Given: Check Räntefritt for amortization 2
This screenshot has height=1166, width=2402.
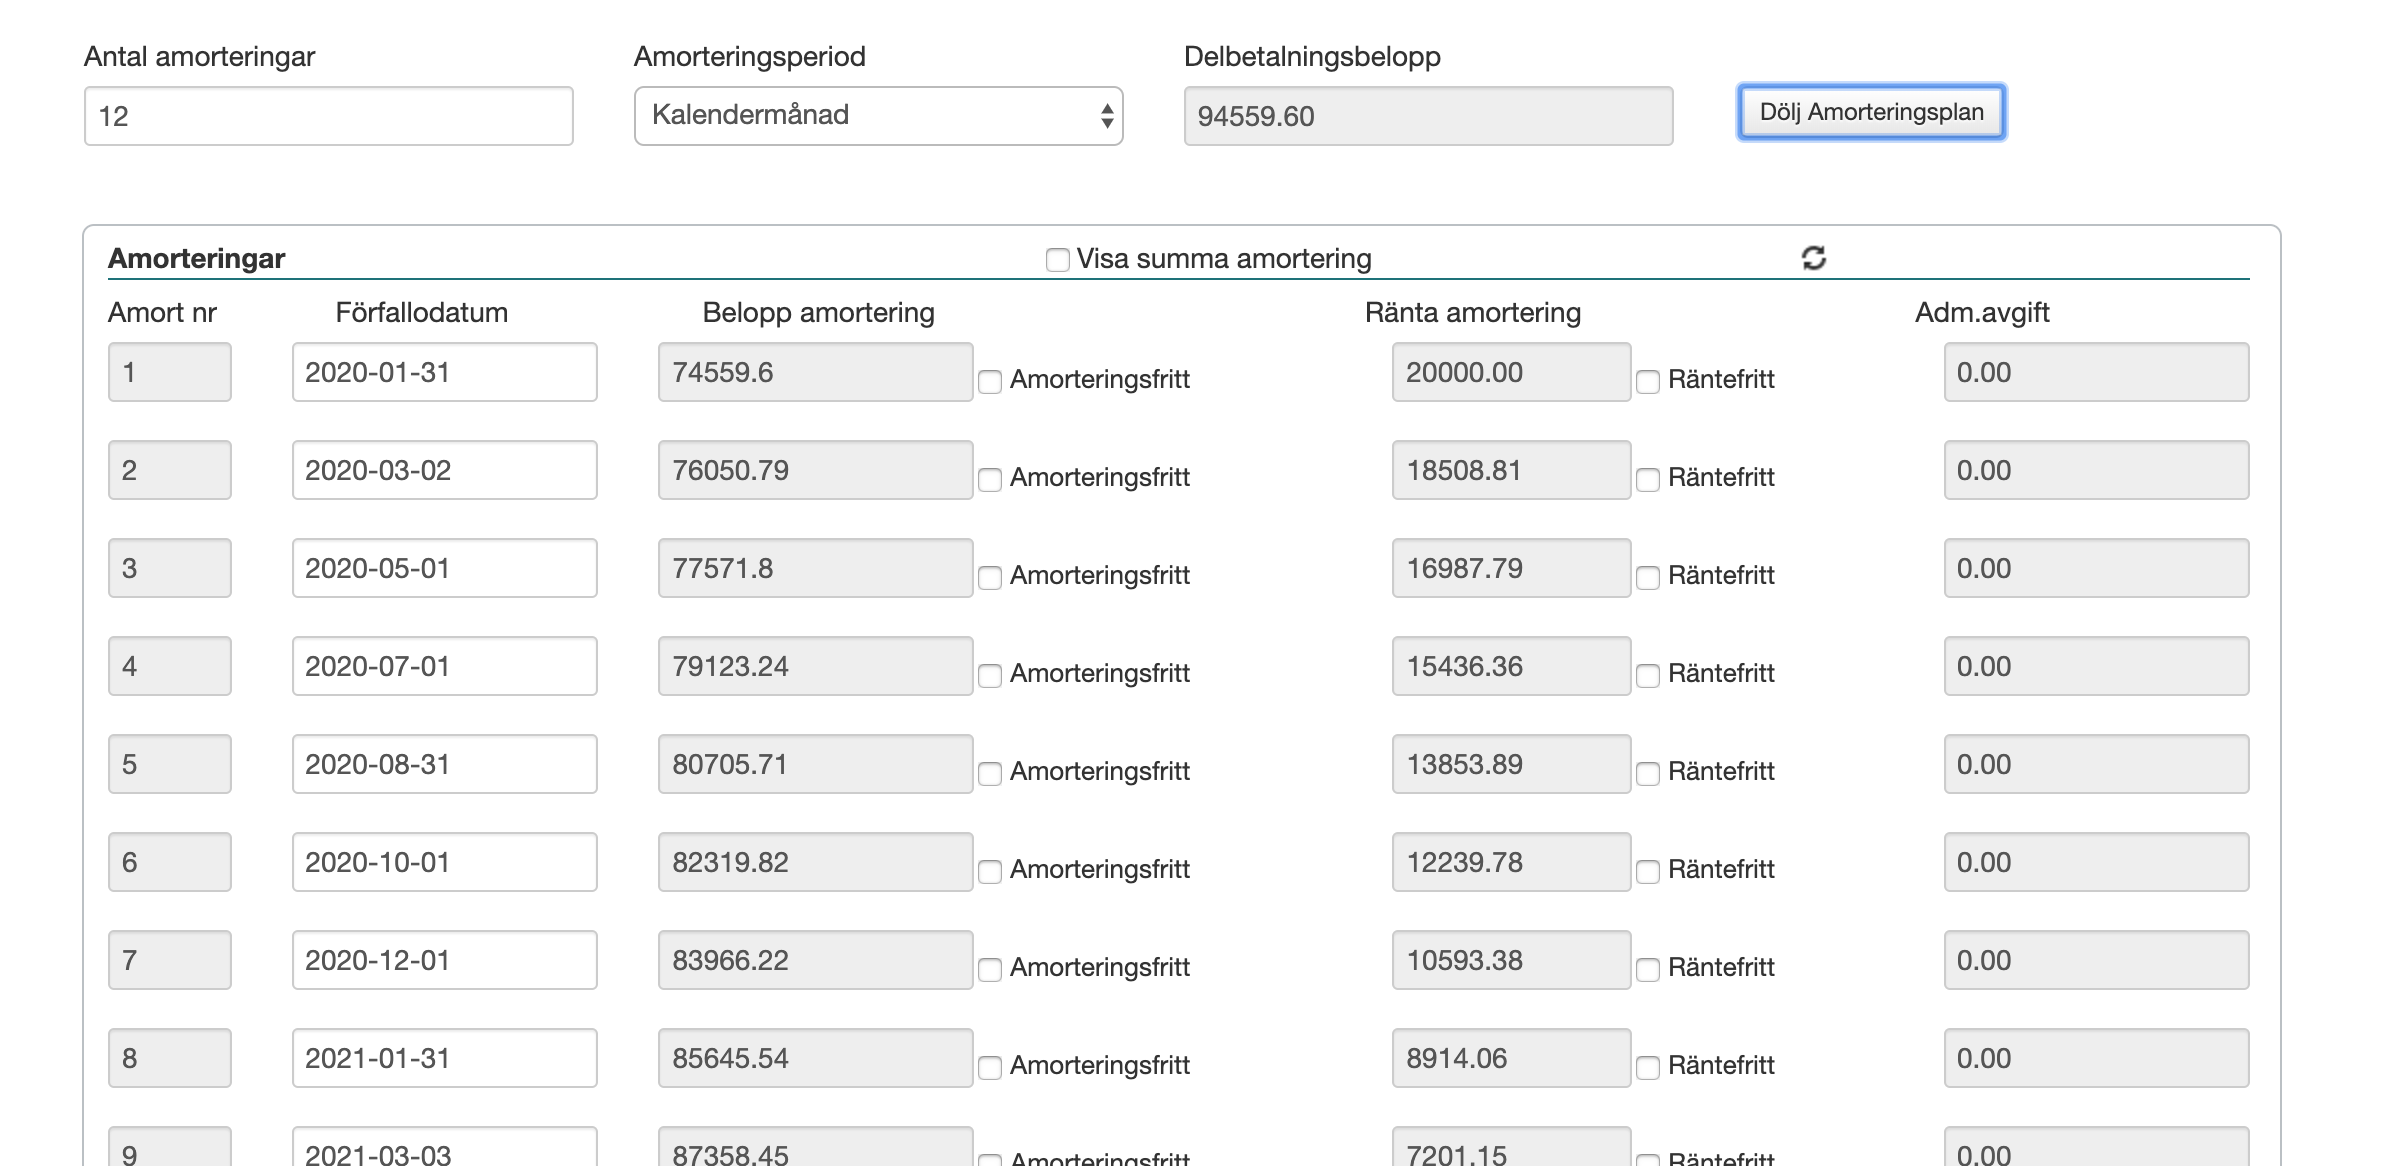Looking at the screenshot, I should (1648, 479).
